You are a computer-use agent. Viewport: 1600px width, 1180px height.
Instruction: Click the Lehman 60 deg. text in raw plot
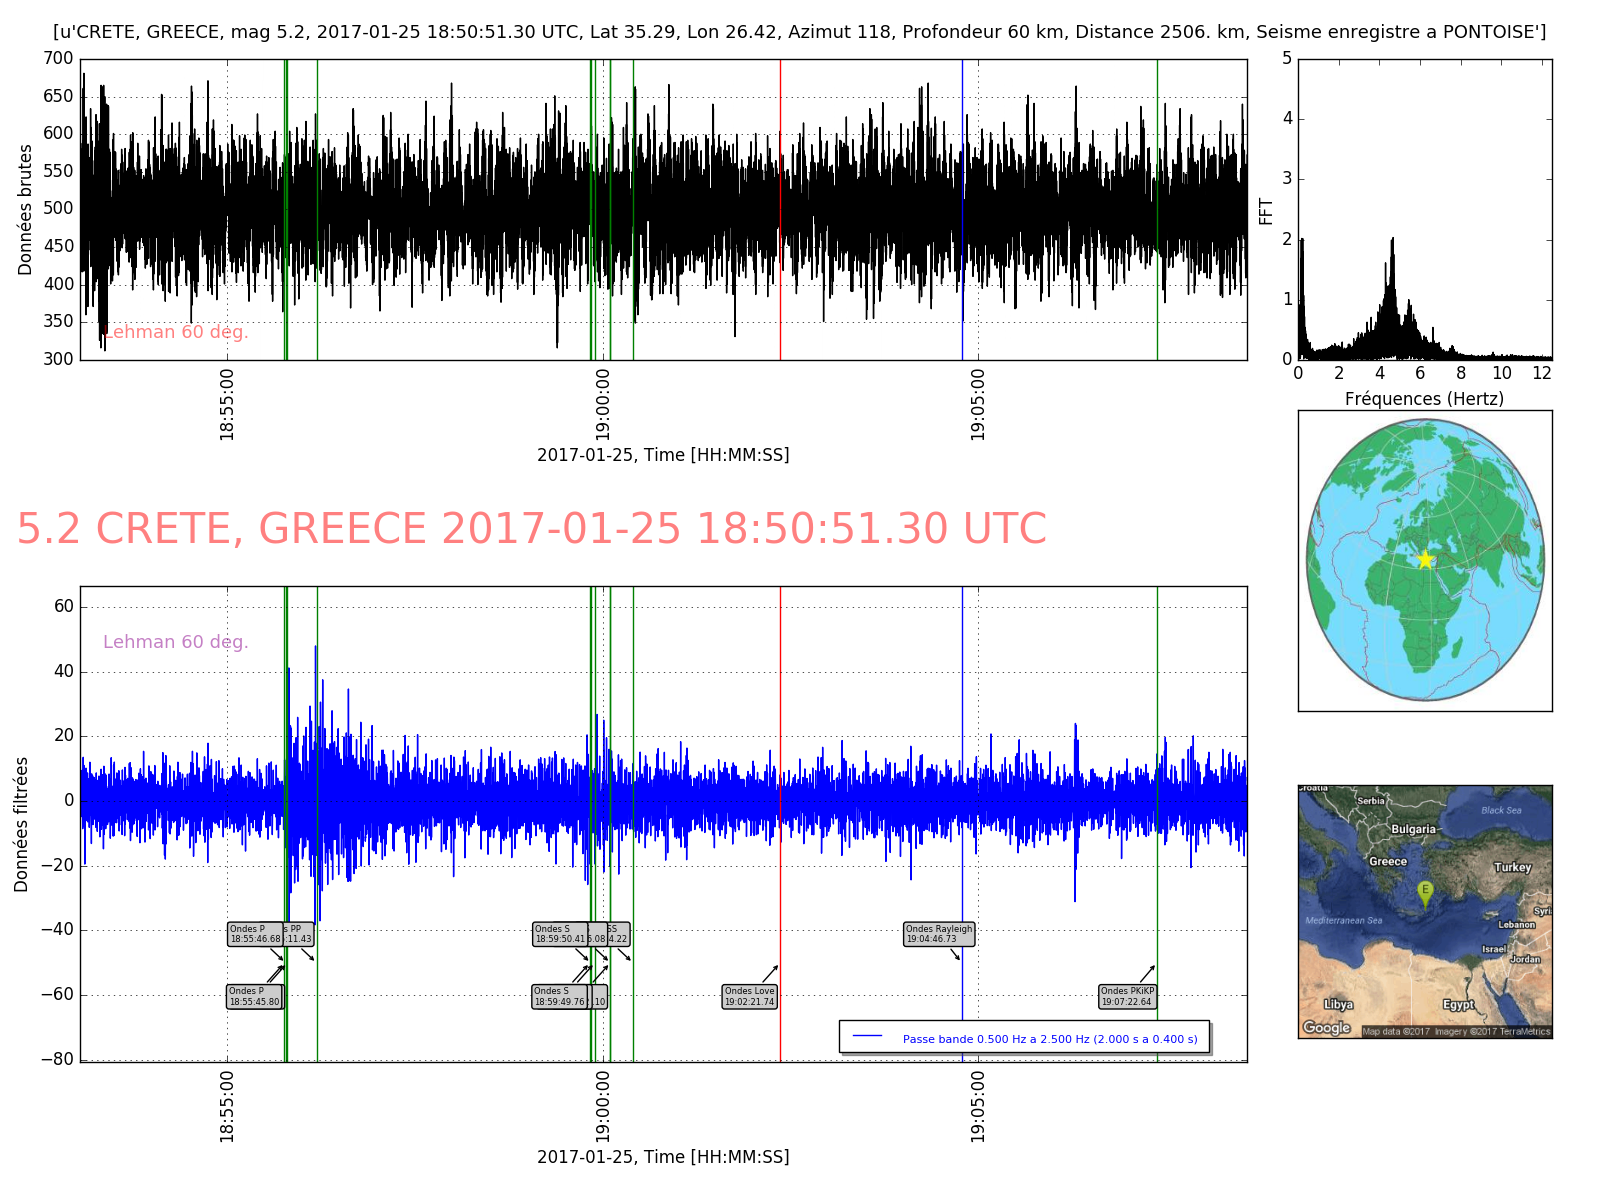click(176, 332)
